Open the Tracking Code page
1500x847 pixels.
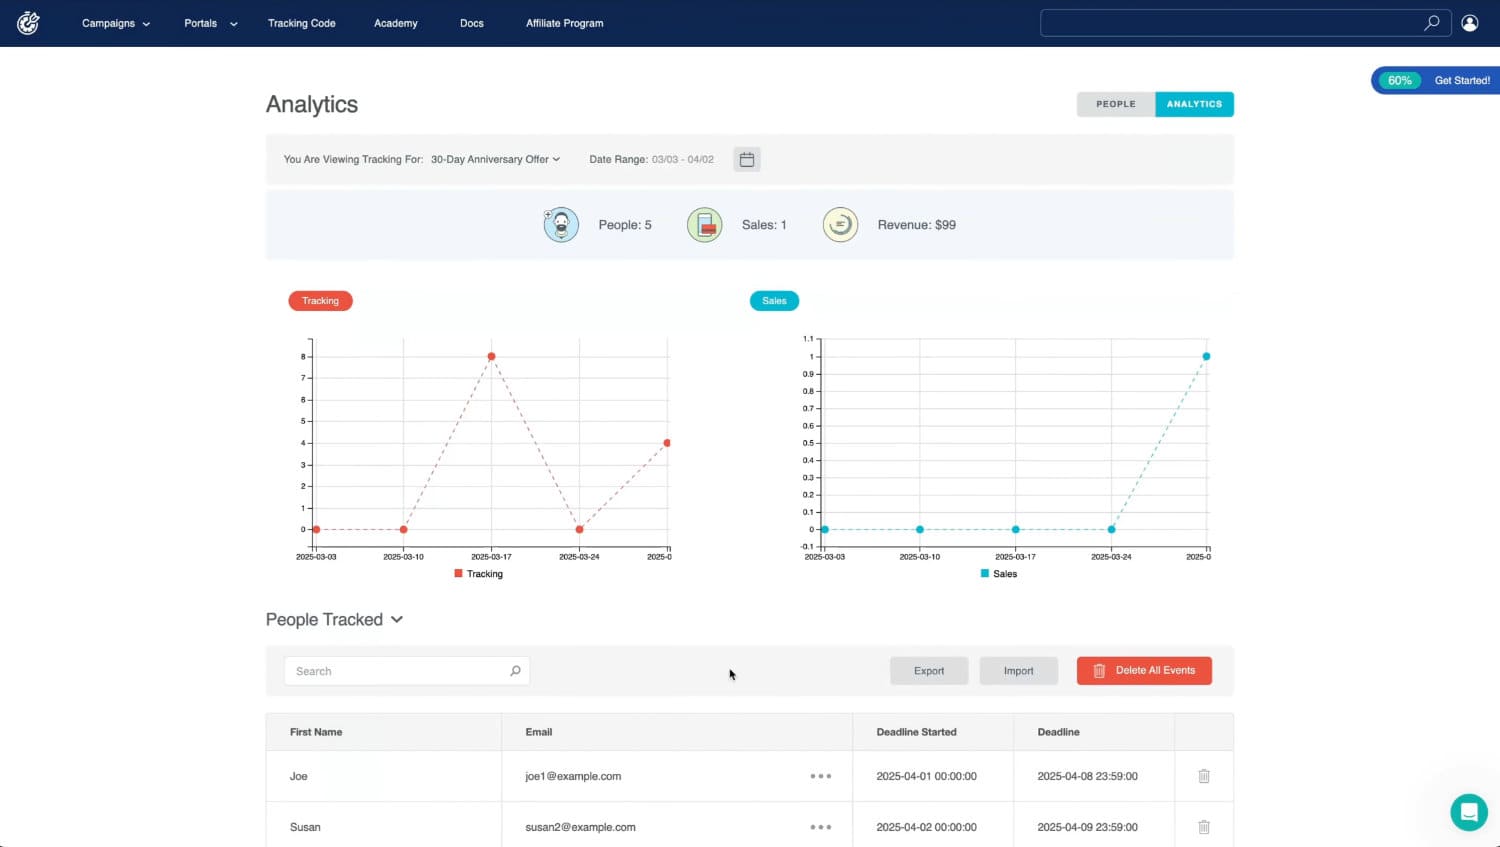click(301, 23)
